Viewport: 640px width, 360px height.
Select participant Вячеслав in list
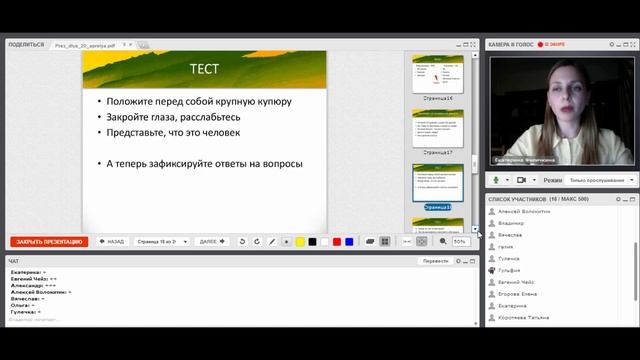click(x=510, y=235)
